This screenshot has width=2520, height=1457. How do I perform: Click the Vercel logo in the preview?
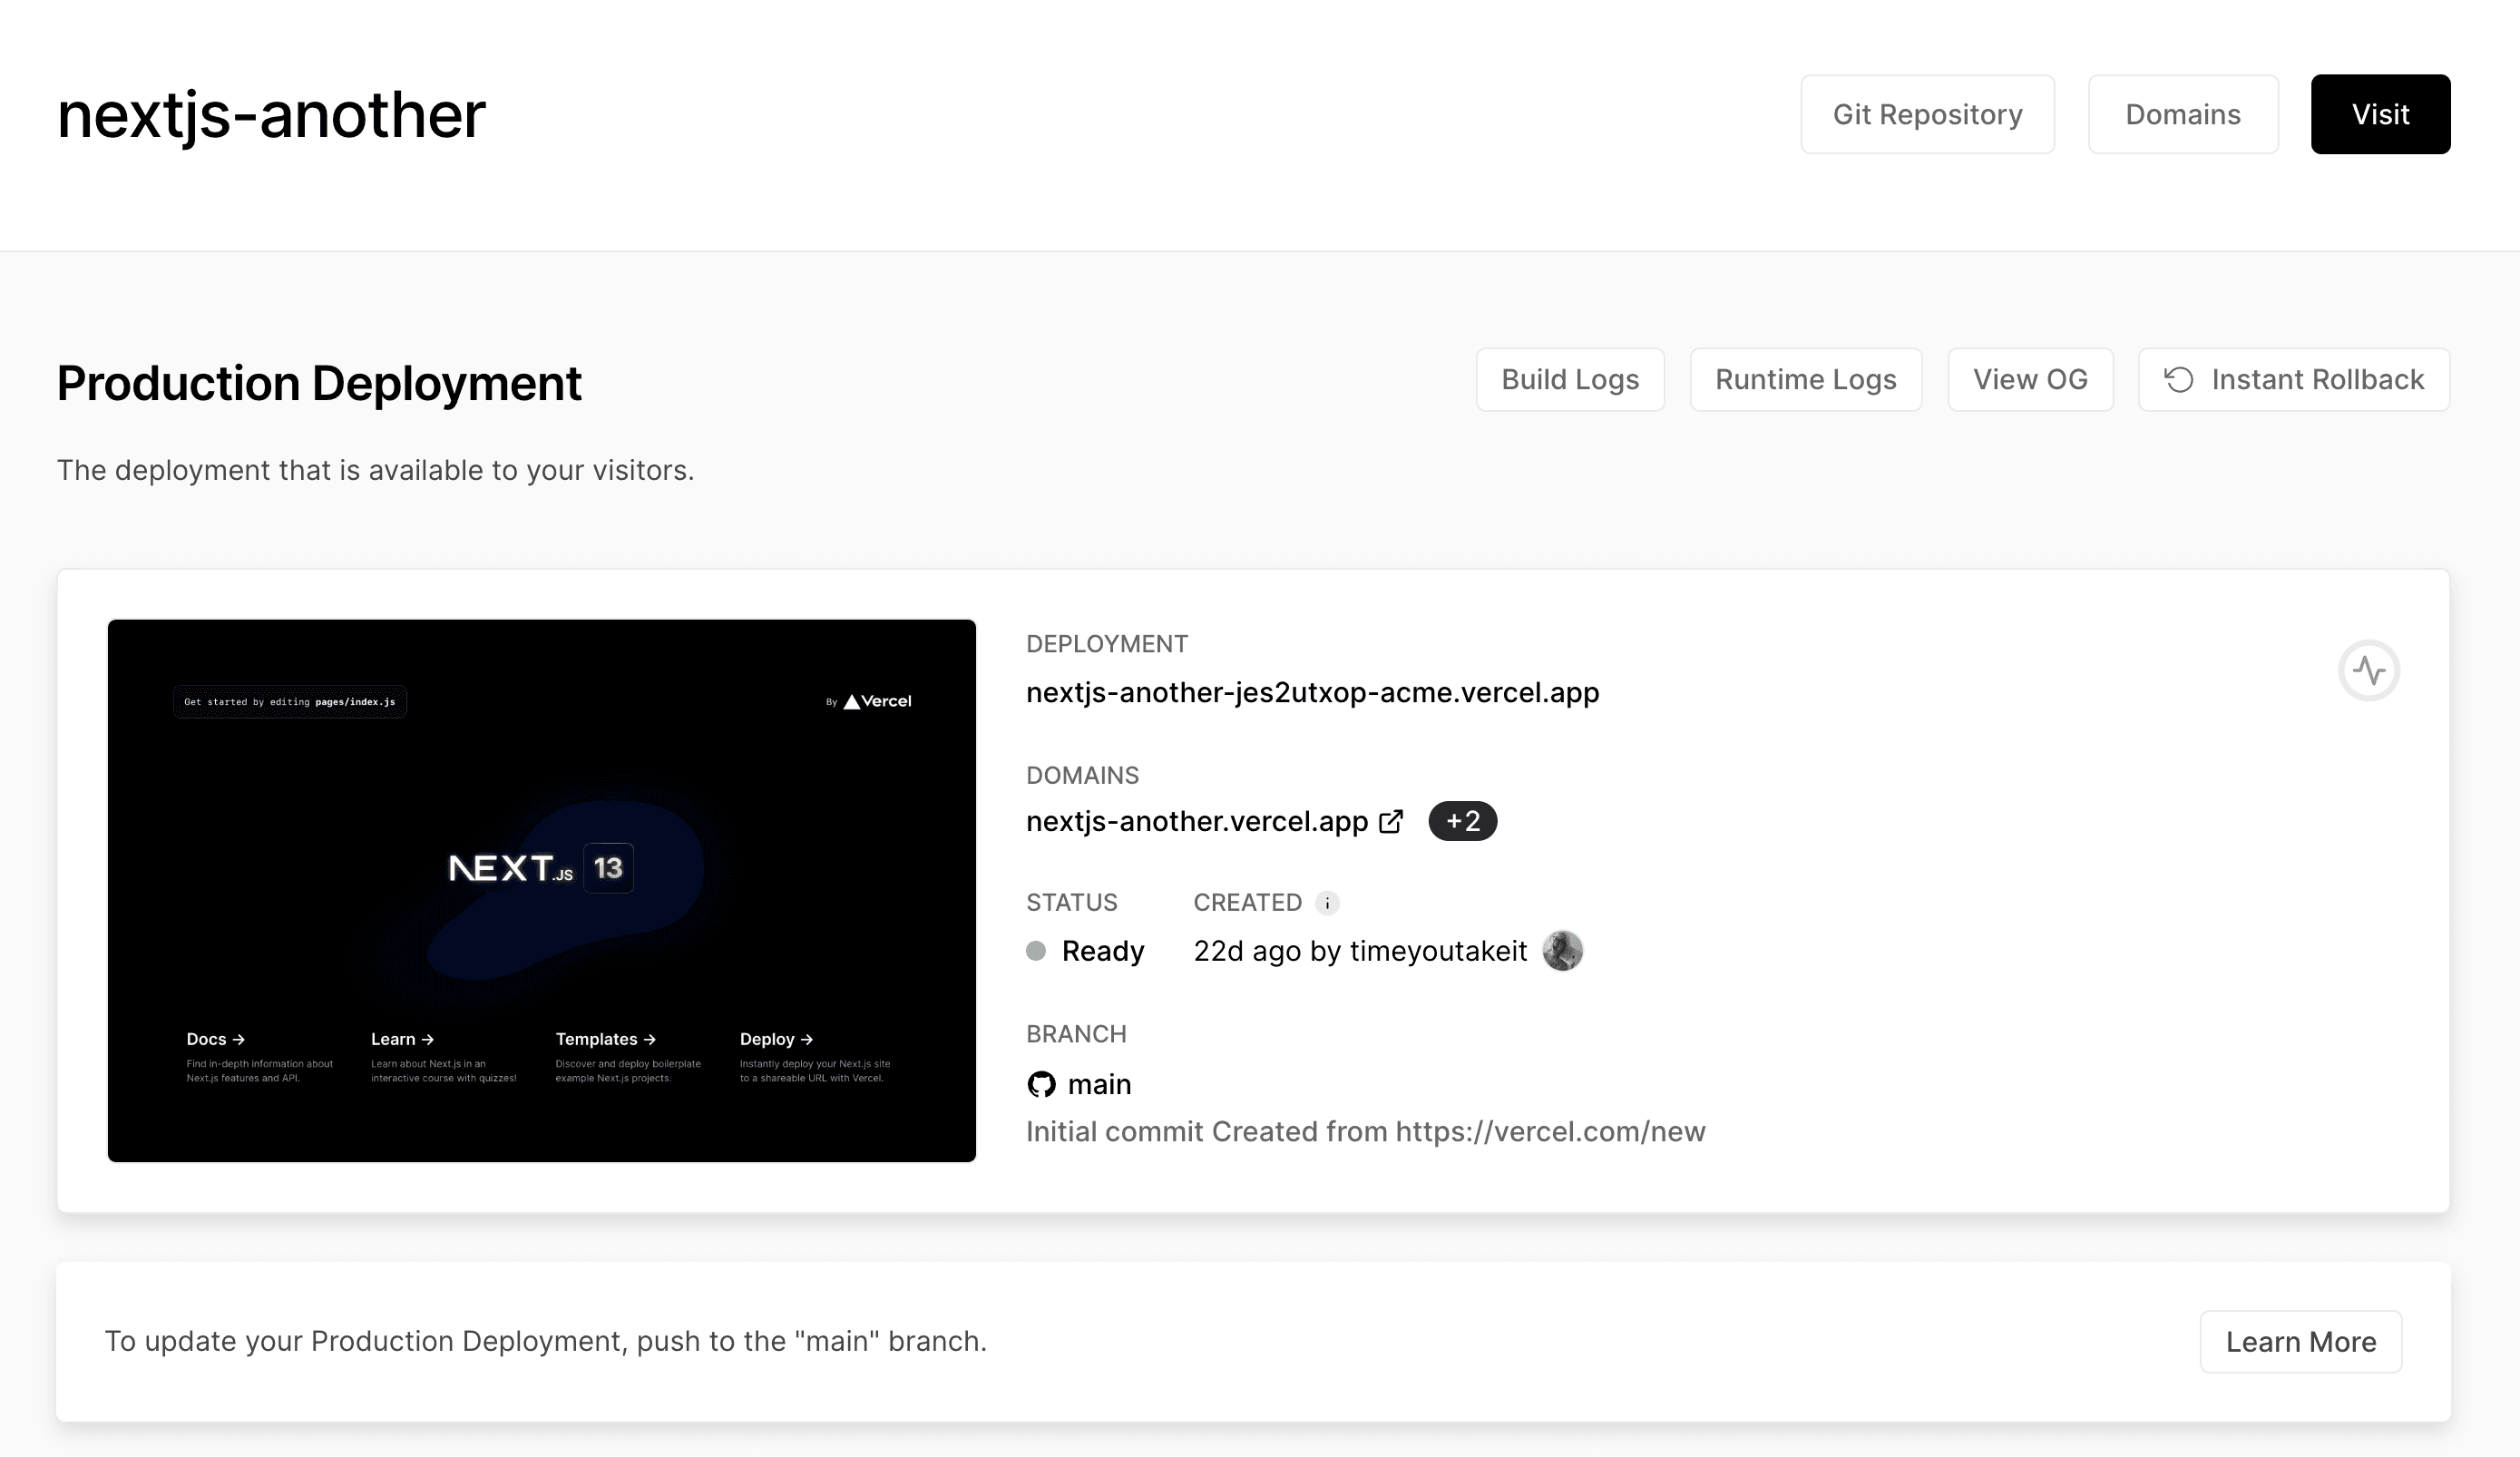pyautogui.click(x=876, y=701)
